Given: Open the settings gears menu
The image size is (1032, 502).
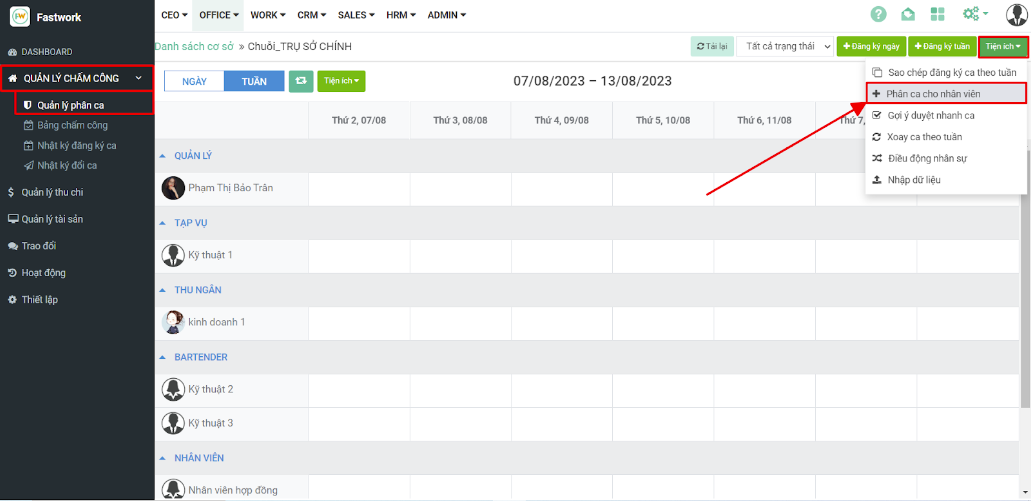Looking at the screenshot, I should [975, 15].
